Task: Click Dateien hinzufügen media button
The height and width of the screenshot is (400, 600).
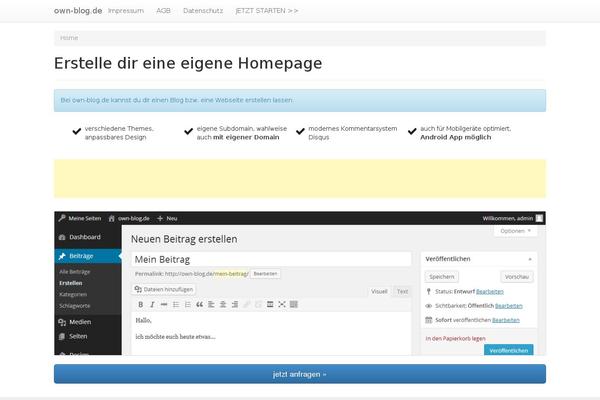Action: click(164, 289)
